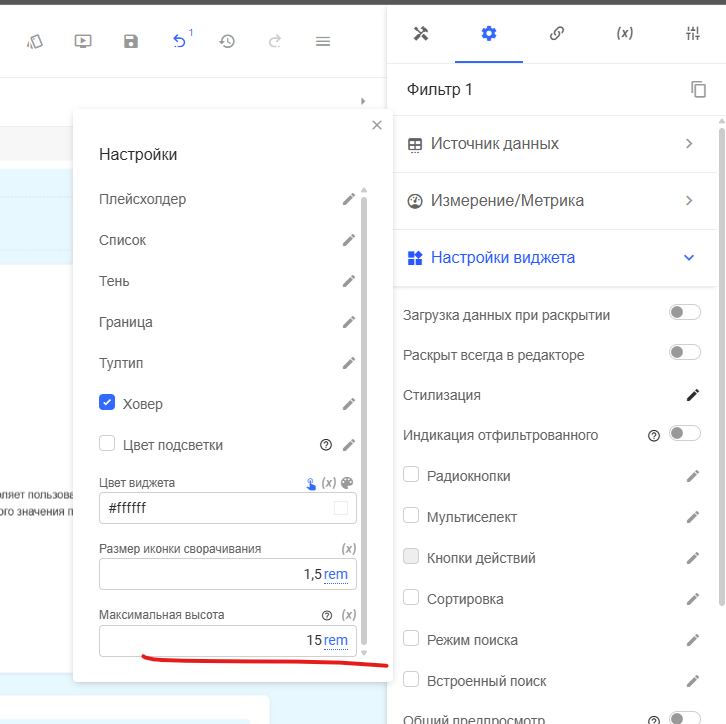This screenshot has width=726, height=724.
Task: Open the hamburger menu icon
Action: click(x=323, y=41)
